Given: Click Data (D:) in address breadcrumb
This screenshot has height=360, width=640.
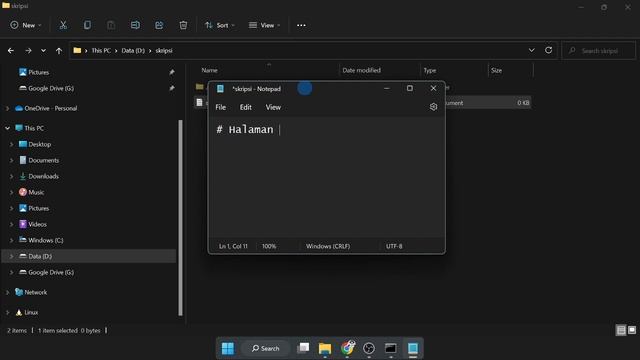Looking at the screenshot, I should pyautogui.click(x=133, y=51).
